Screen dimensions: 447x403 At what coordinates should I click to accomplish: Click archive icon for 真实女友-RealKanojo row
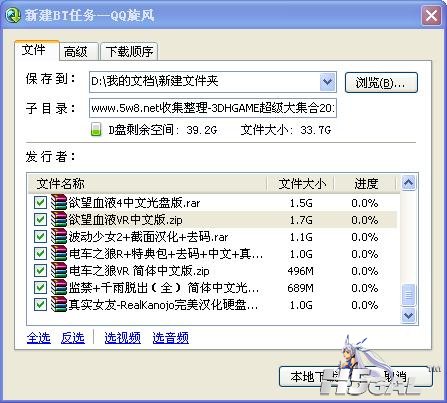point(59,304)
